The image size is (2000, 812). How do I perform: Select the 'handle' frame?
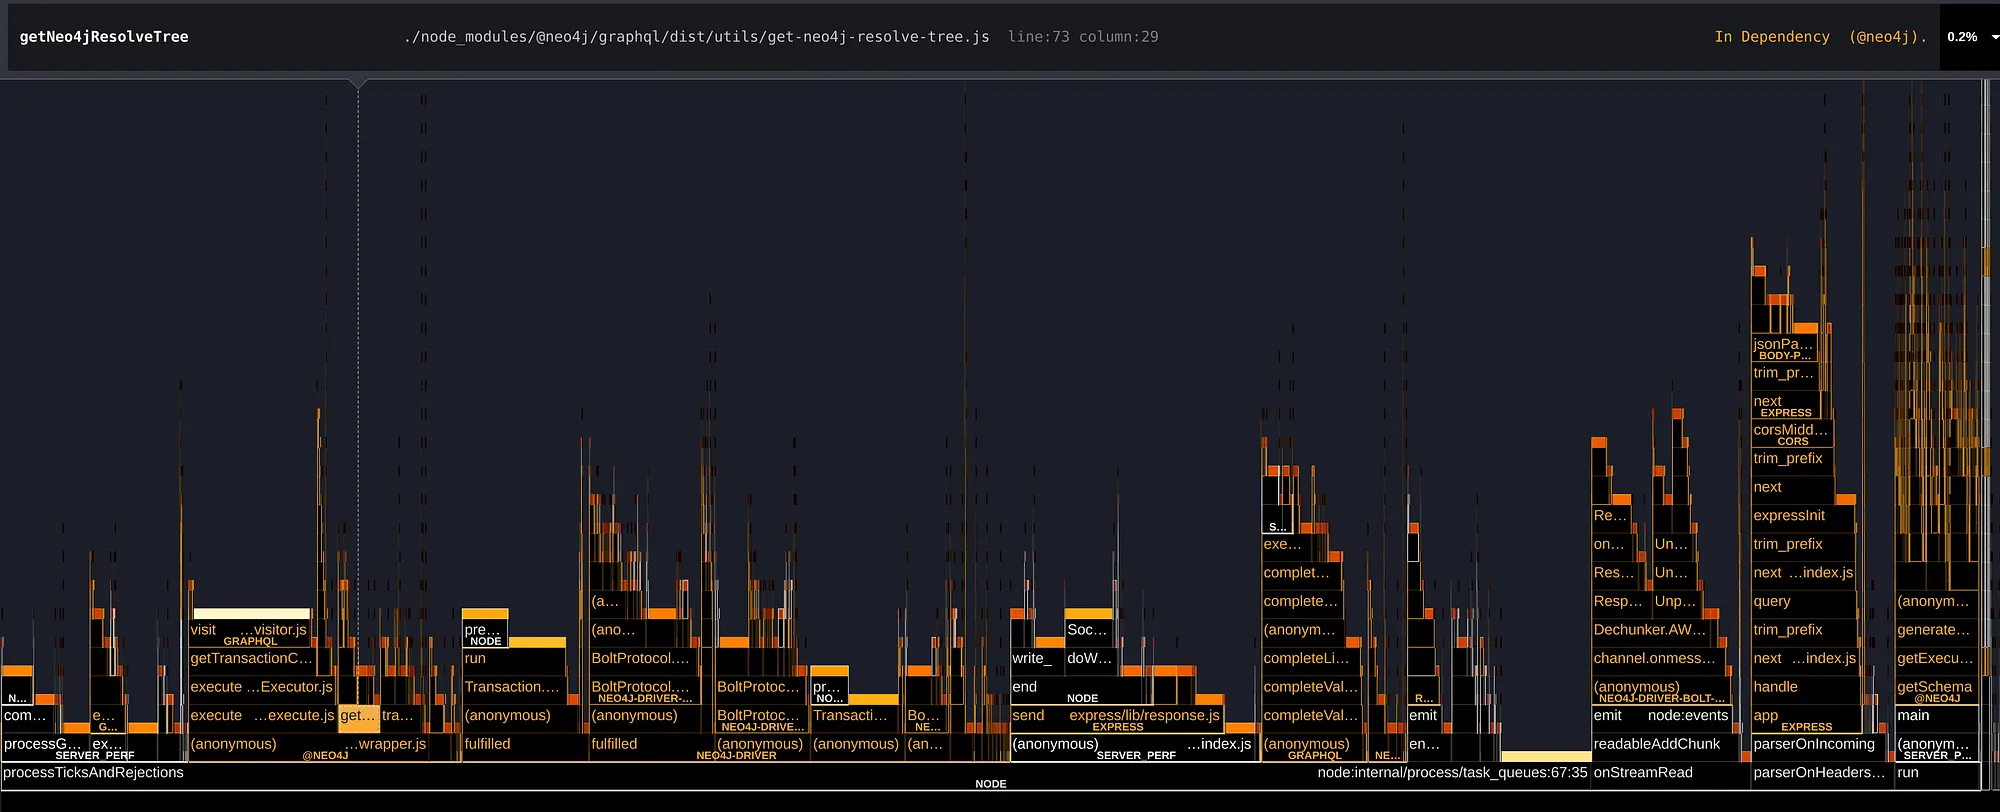(1806, 690)
